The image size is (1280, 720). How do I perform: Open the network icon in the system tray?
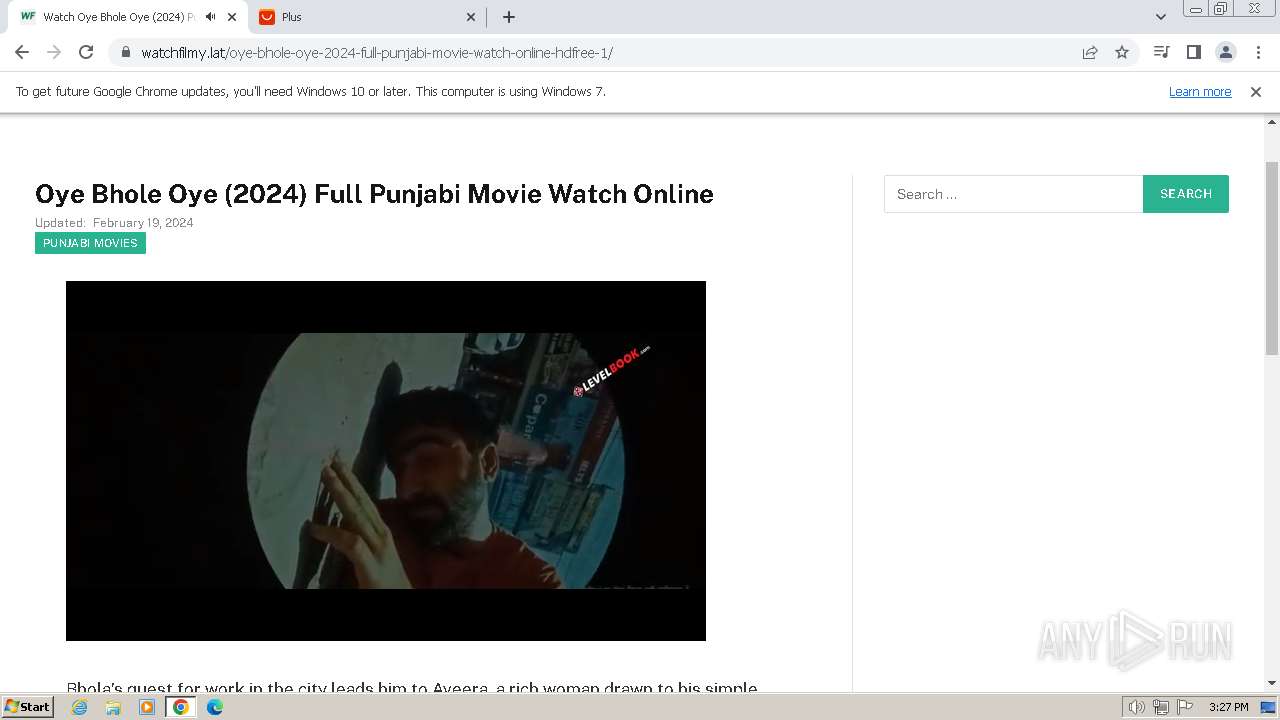[1161, 707]
